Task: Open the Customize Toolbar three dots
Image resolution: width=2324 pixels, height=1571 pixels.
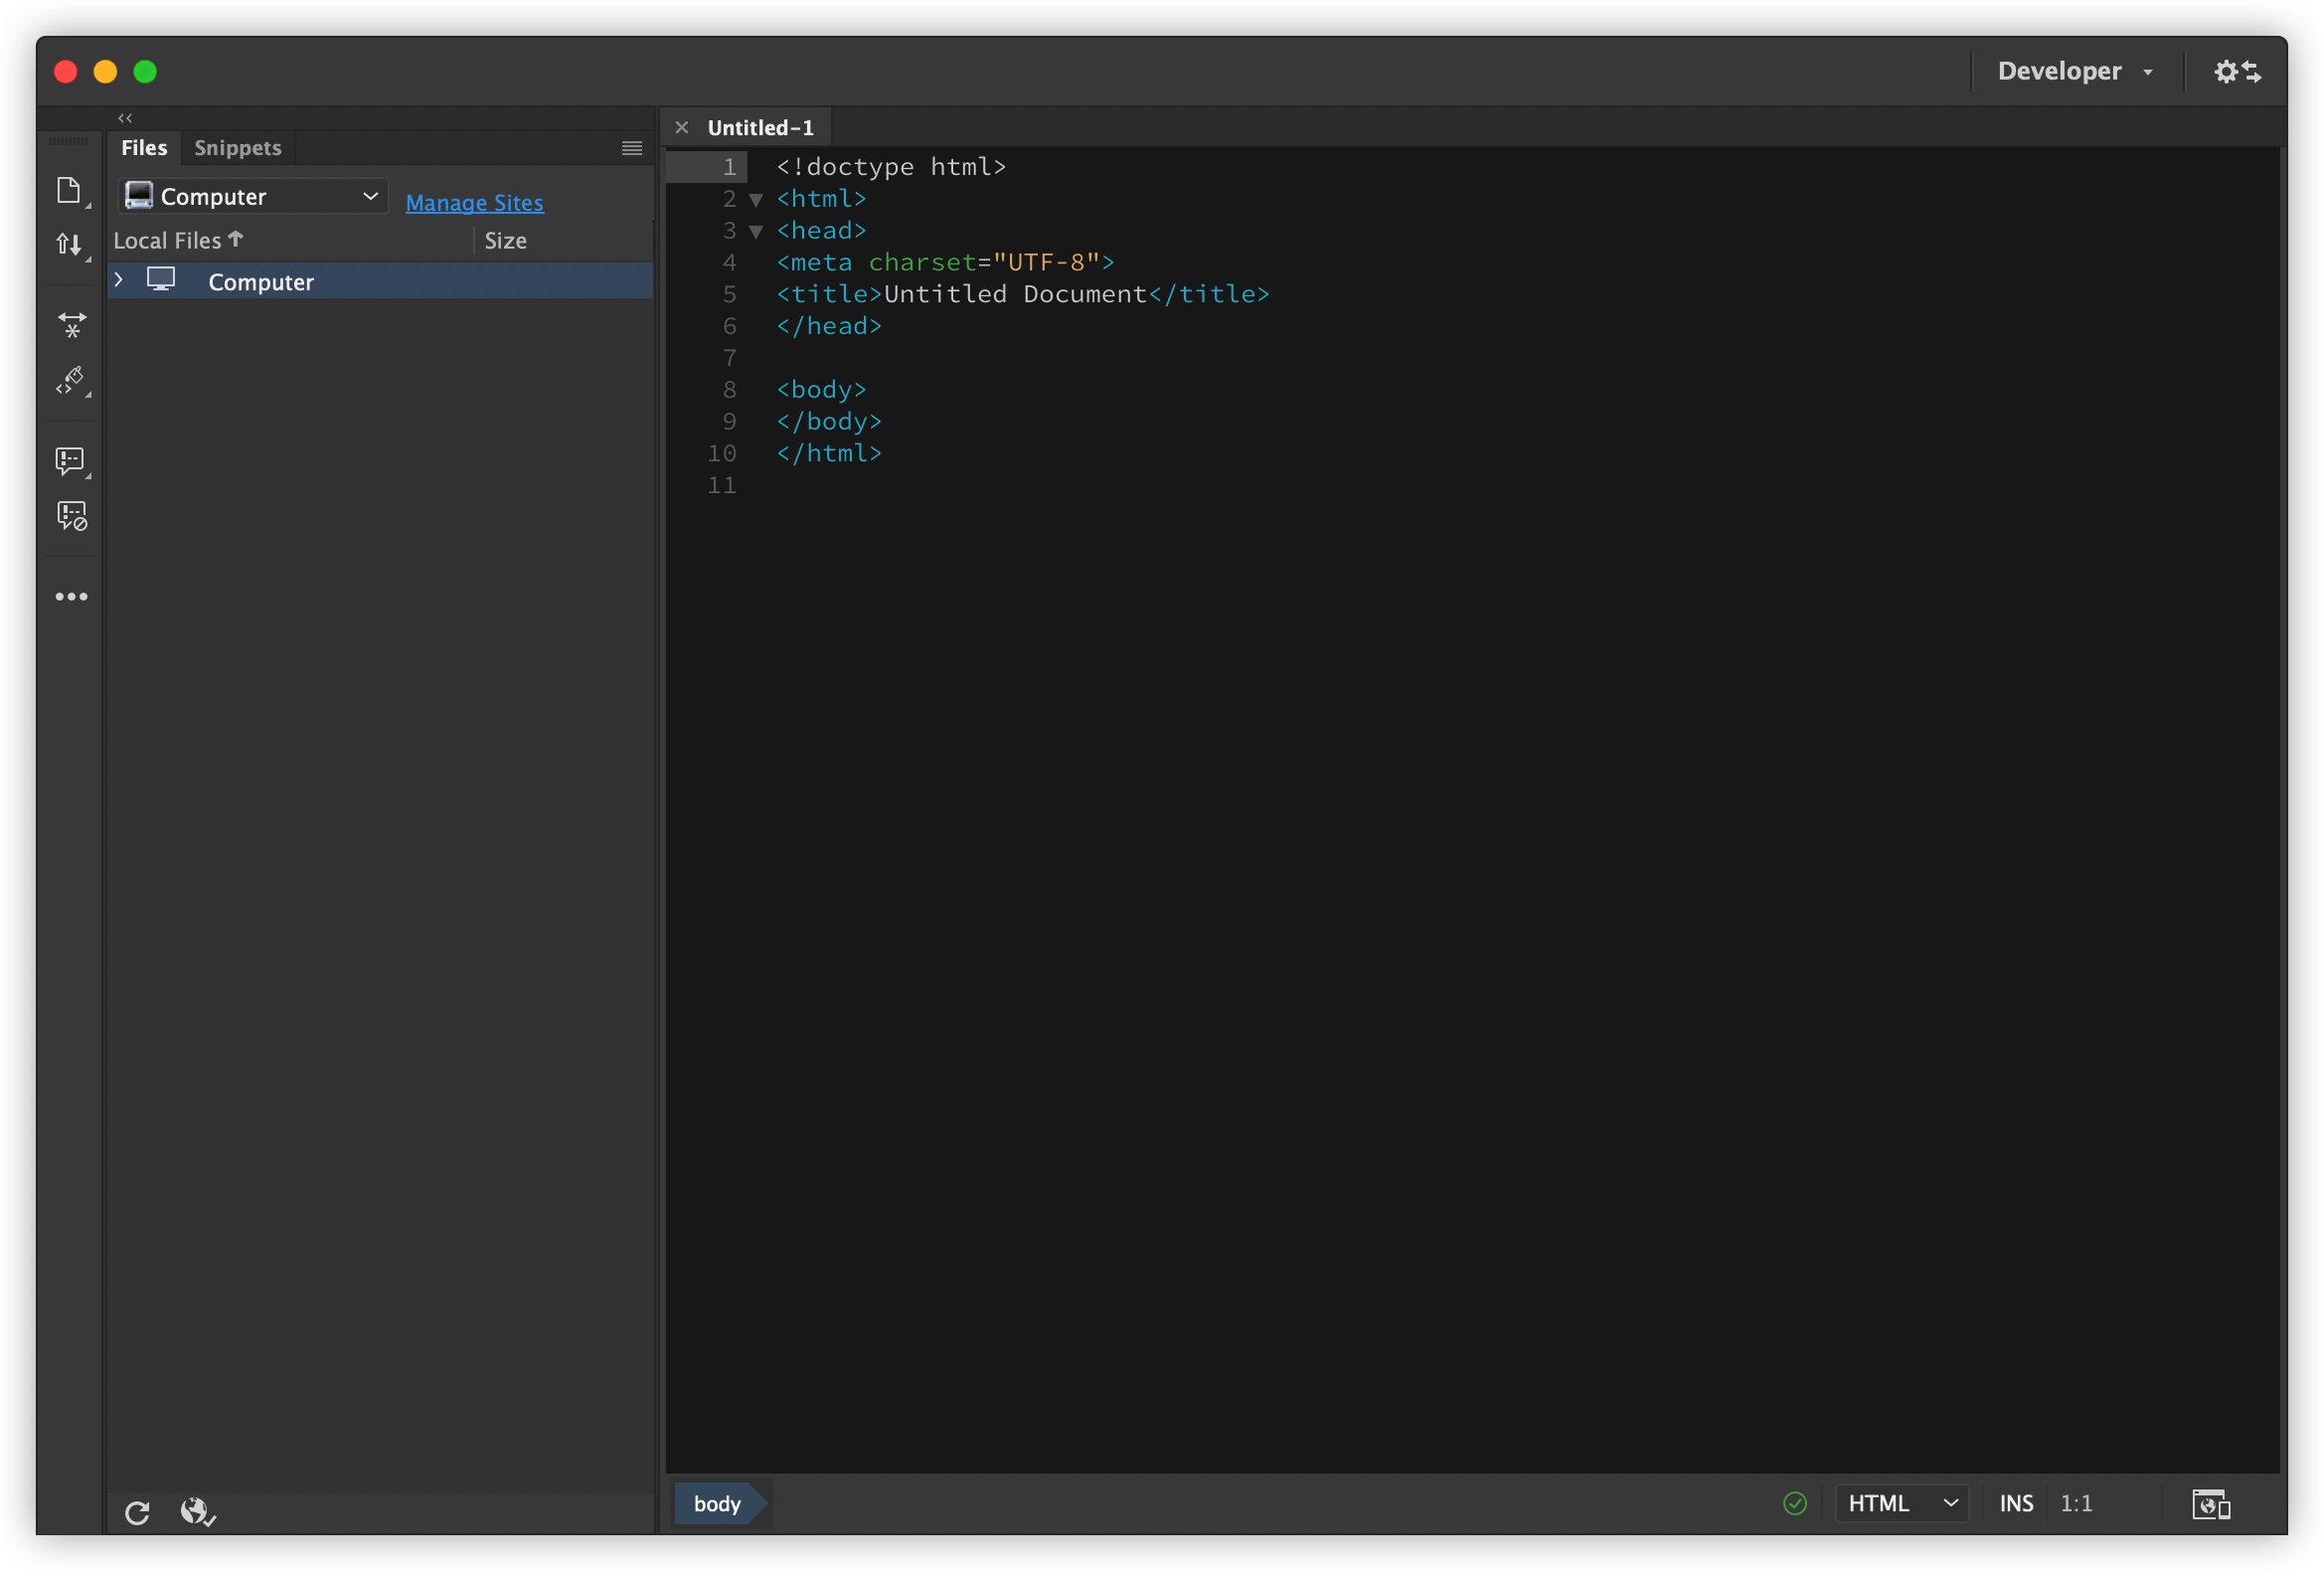Action: tap(71, 597)
